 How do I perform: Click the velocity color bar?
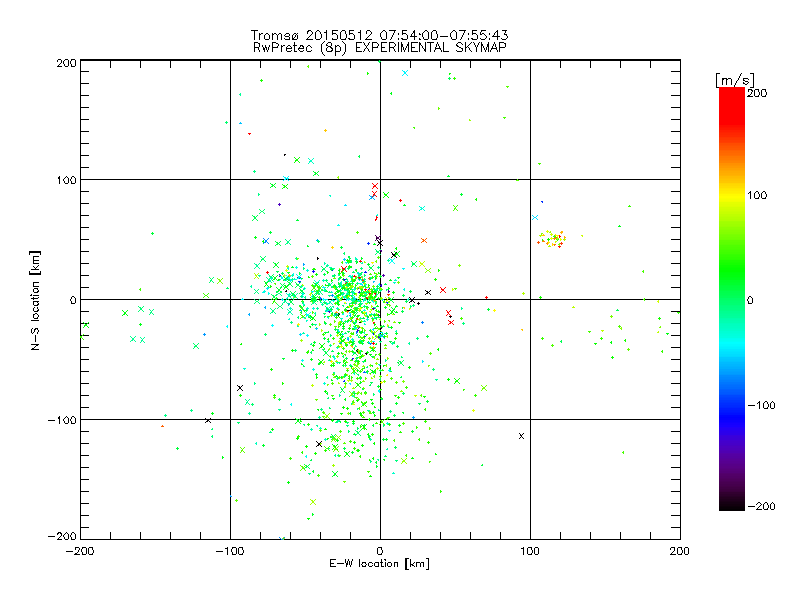click(732, 299)
